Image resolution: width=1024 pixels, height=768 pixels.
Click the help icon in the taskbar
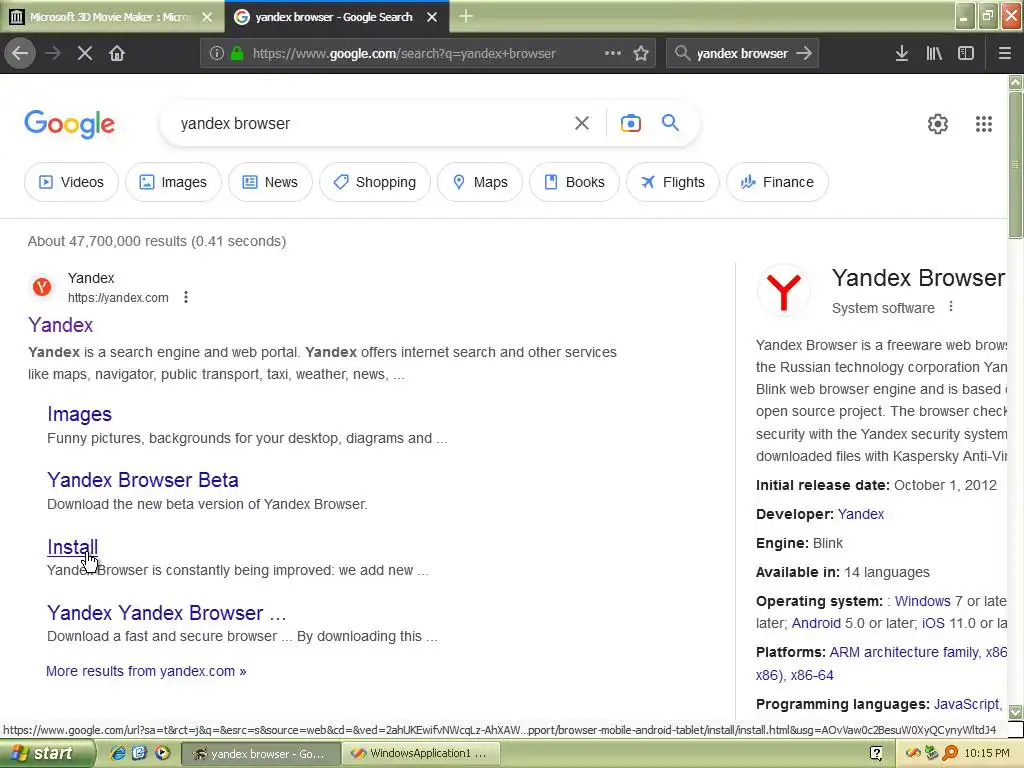pos(876,753)
